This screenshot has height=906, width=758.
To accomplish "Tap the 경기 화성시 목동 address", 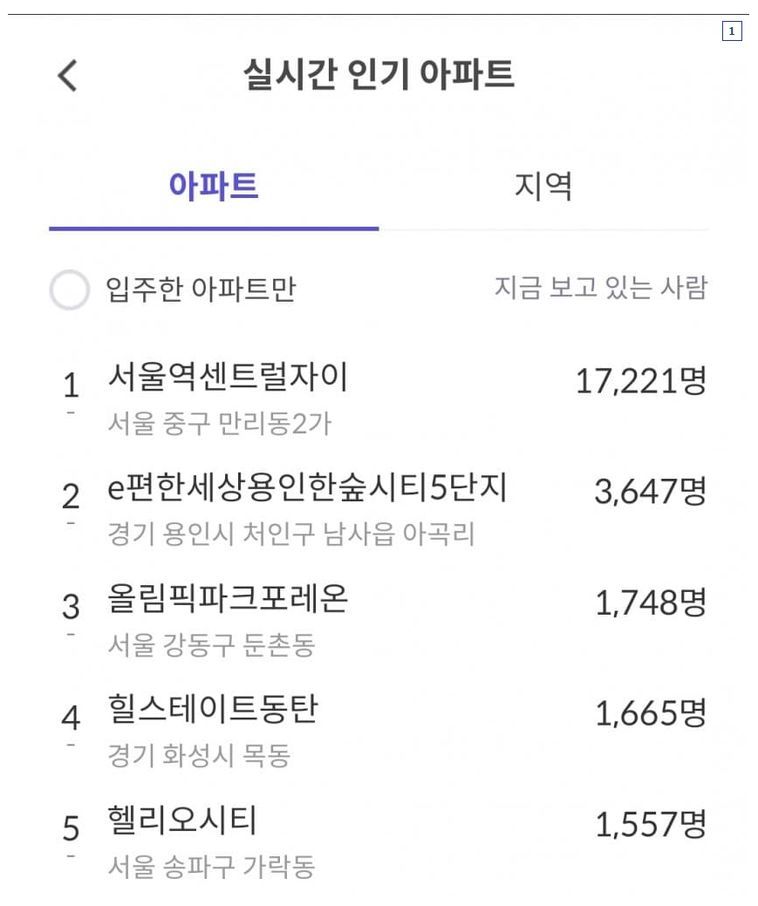I will (x=198, y=756).
